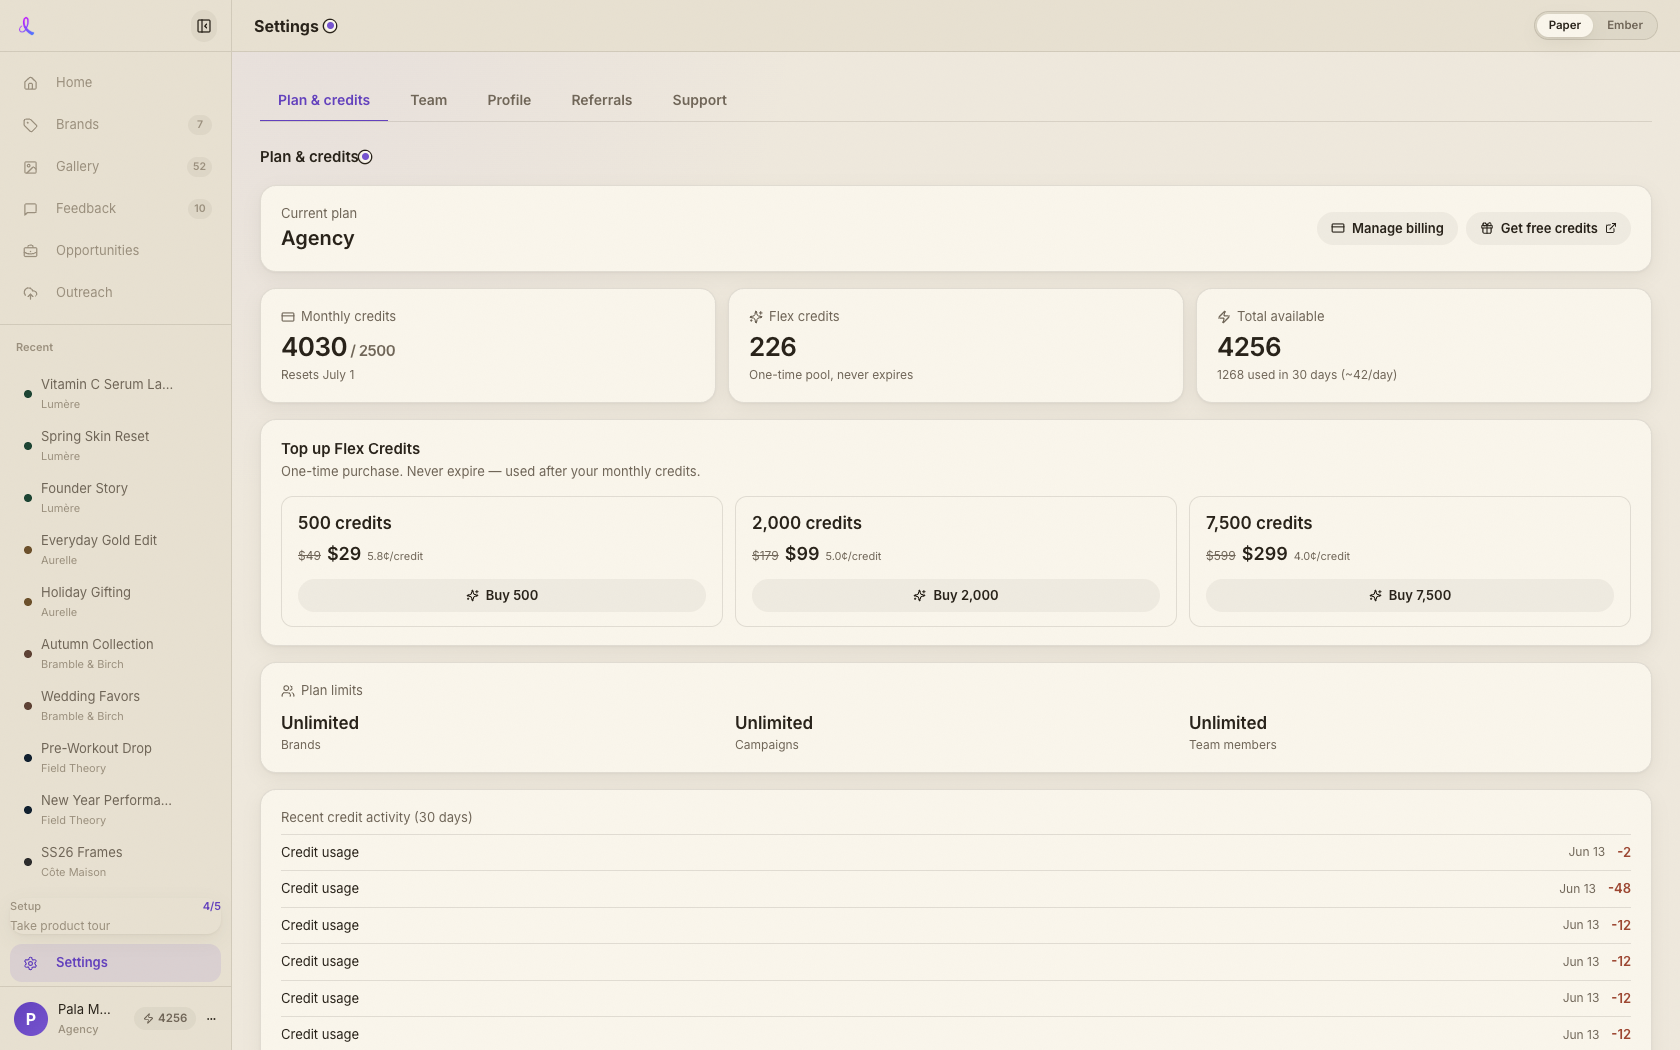The image size is (1680, 1050).
Task: Click the Outreach cloud icon
Action: [31, 293]
